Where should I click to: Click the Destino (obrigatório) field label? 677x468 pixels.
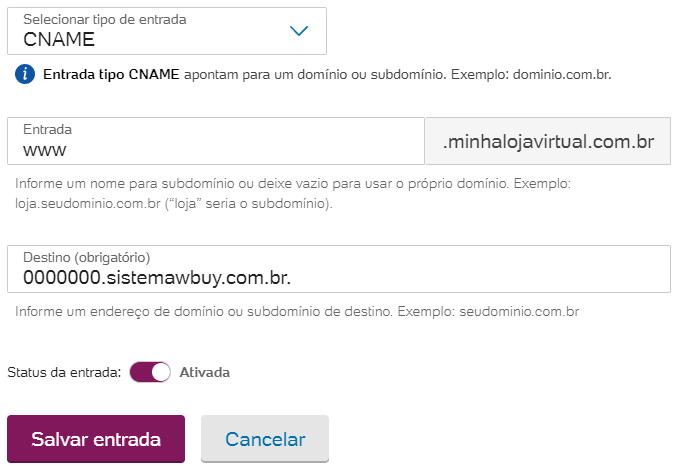click(86, 257)
